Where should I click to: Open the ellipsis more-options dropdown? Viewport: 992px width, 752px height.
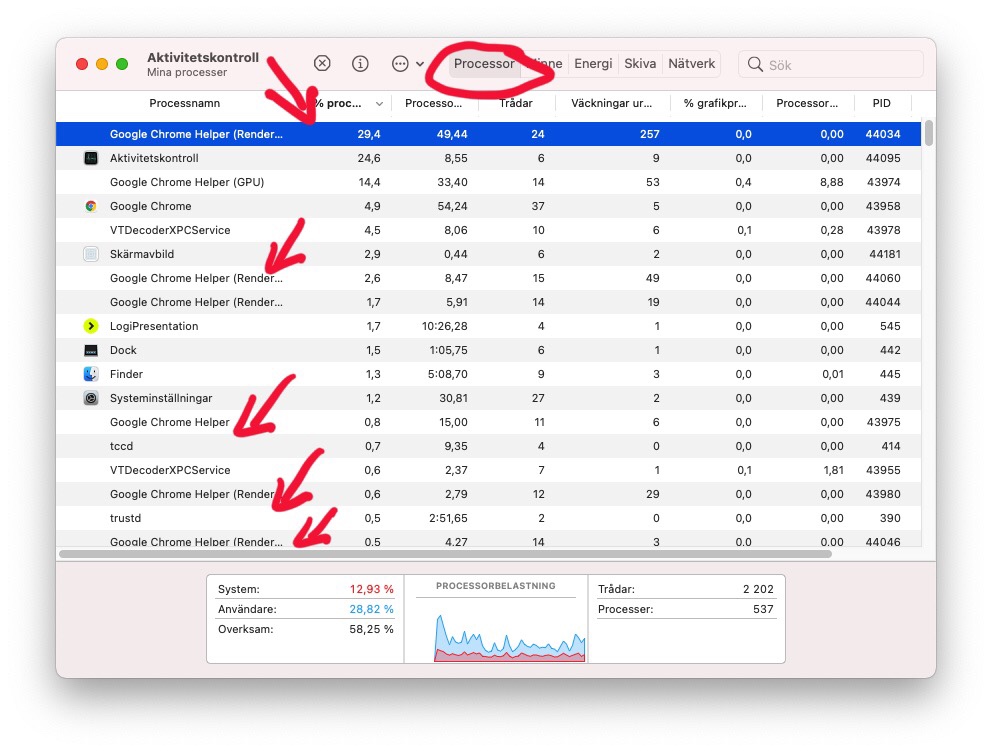407,63
